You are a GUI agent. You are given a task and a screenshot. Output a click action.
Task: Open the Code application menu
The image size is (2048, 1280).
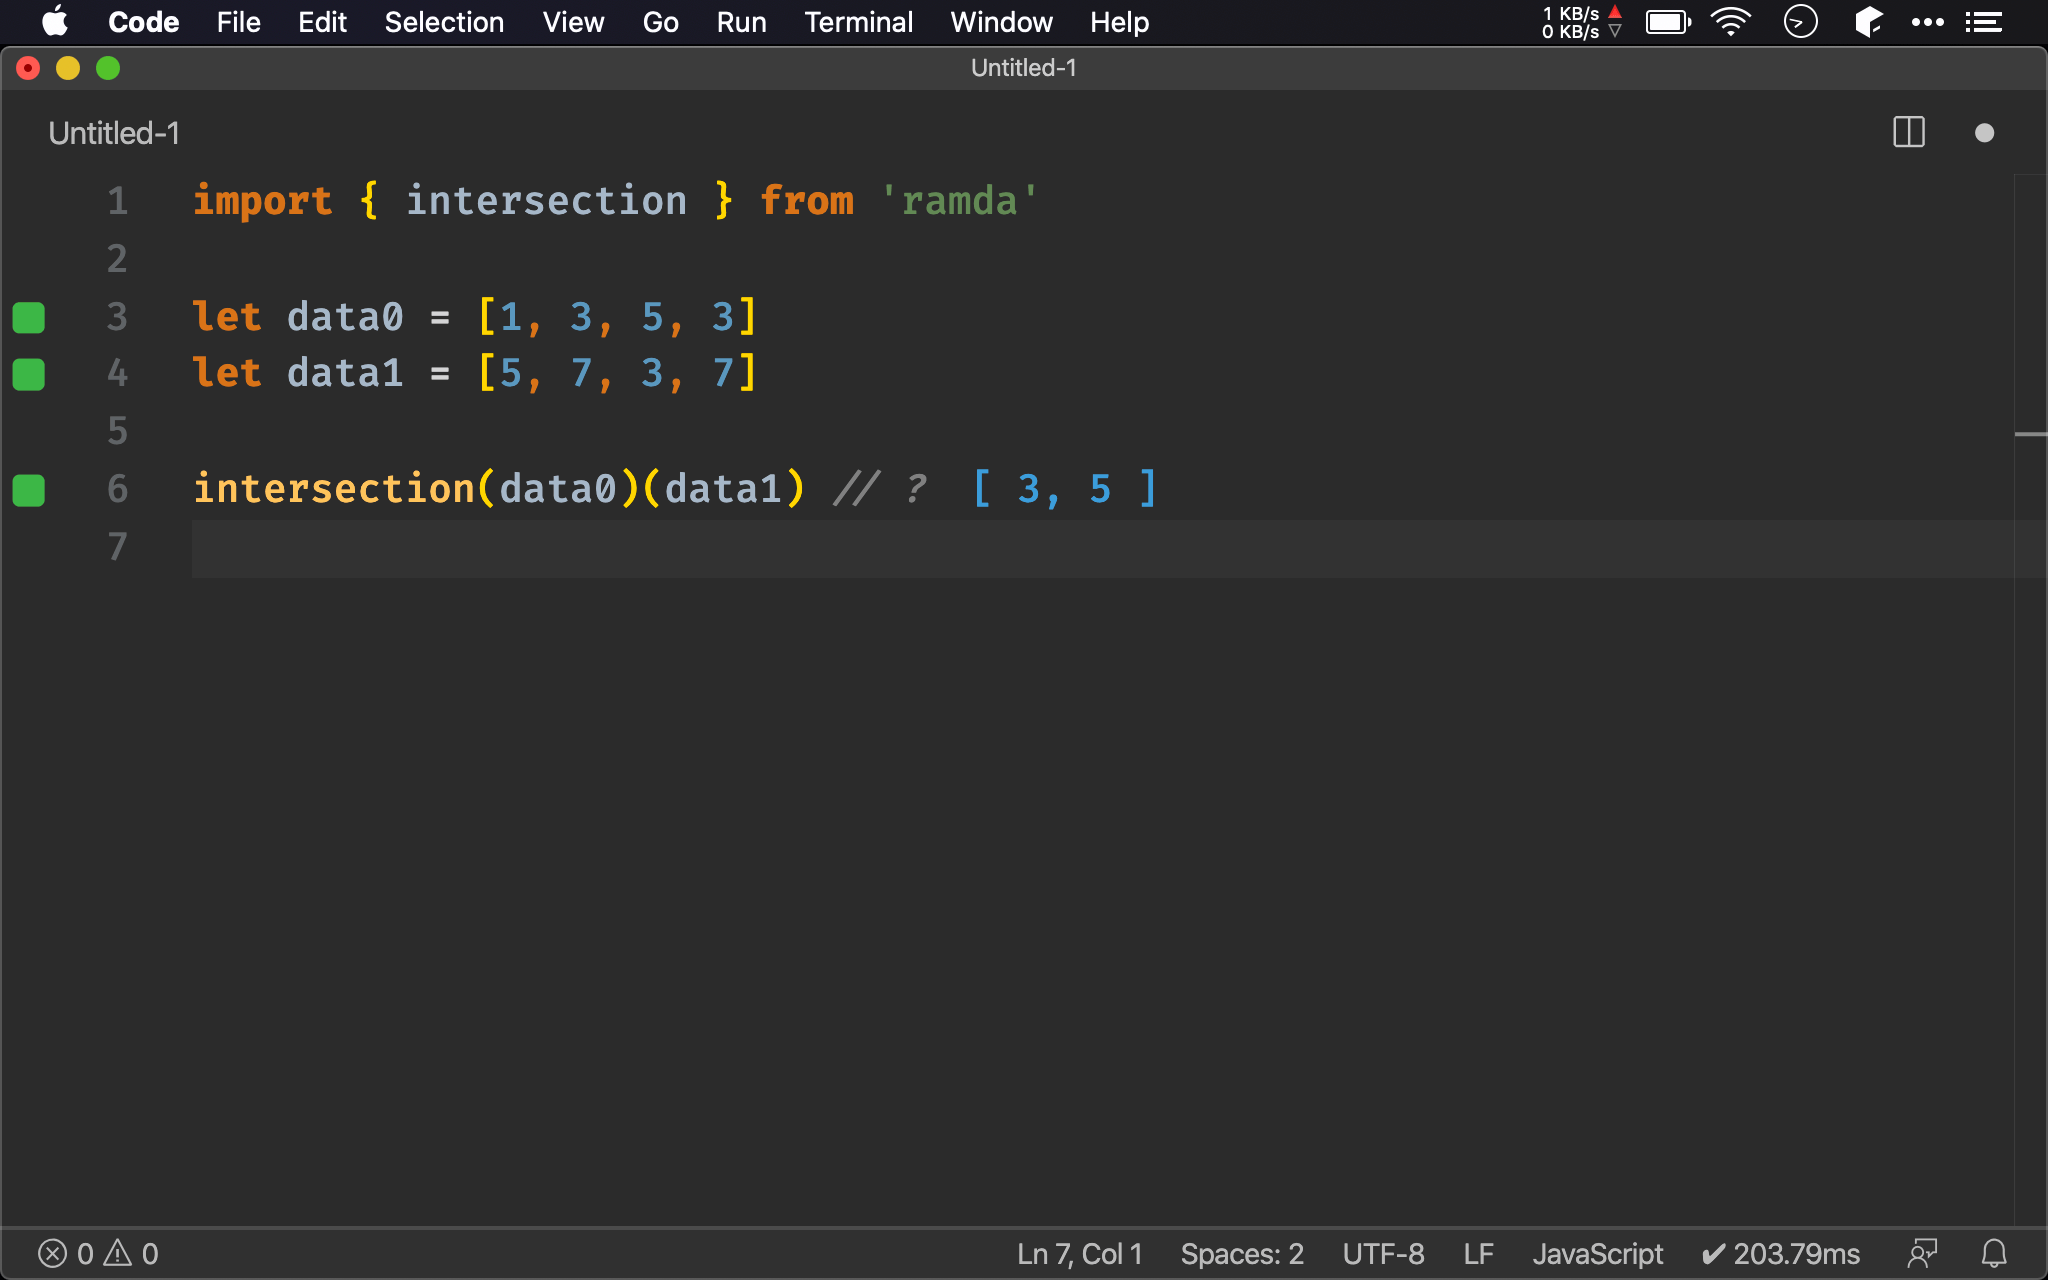tap(143, 22)
